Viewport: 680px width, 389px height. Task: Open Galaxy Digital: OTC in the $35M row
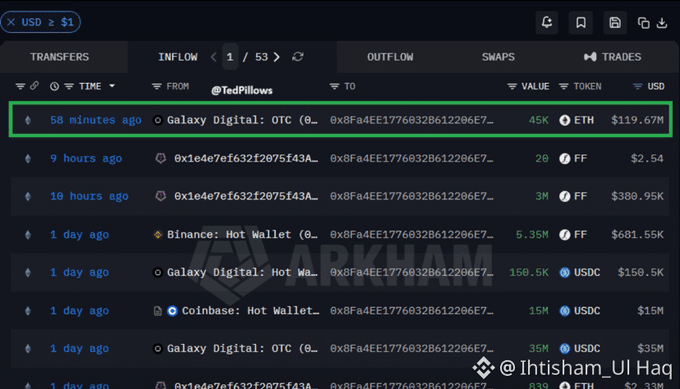[242, 348]
